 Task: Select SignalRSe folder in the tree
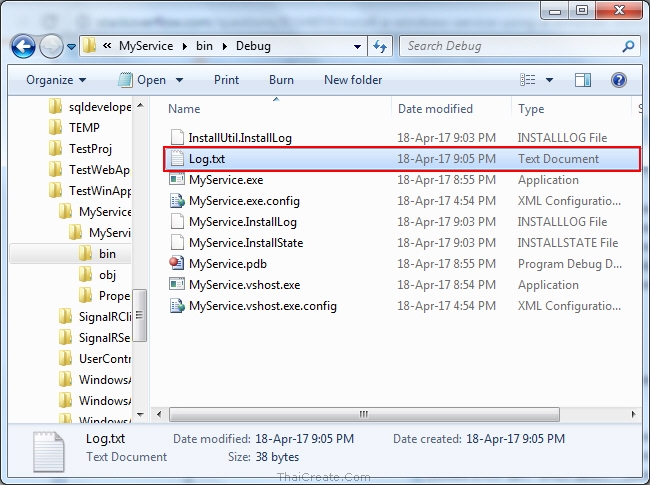[95, 338]
